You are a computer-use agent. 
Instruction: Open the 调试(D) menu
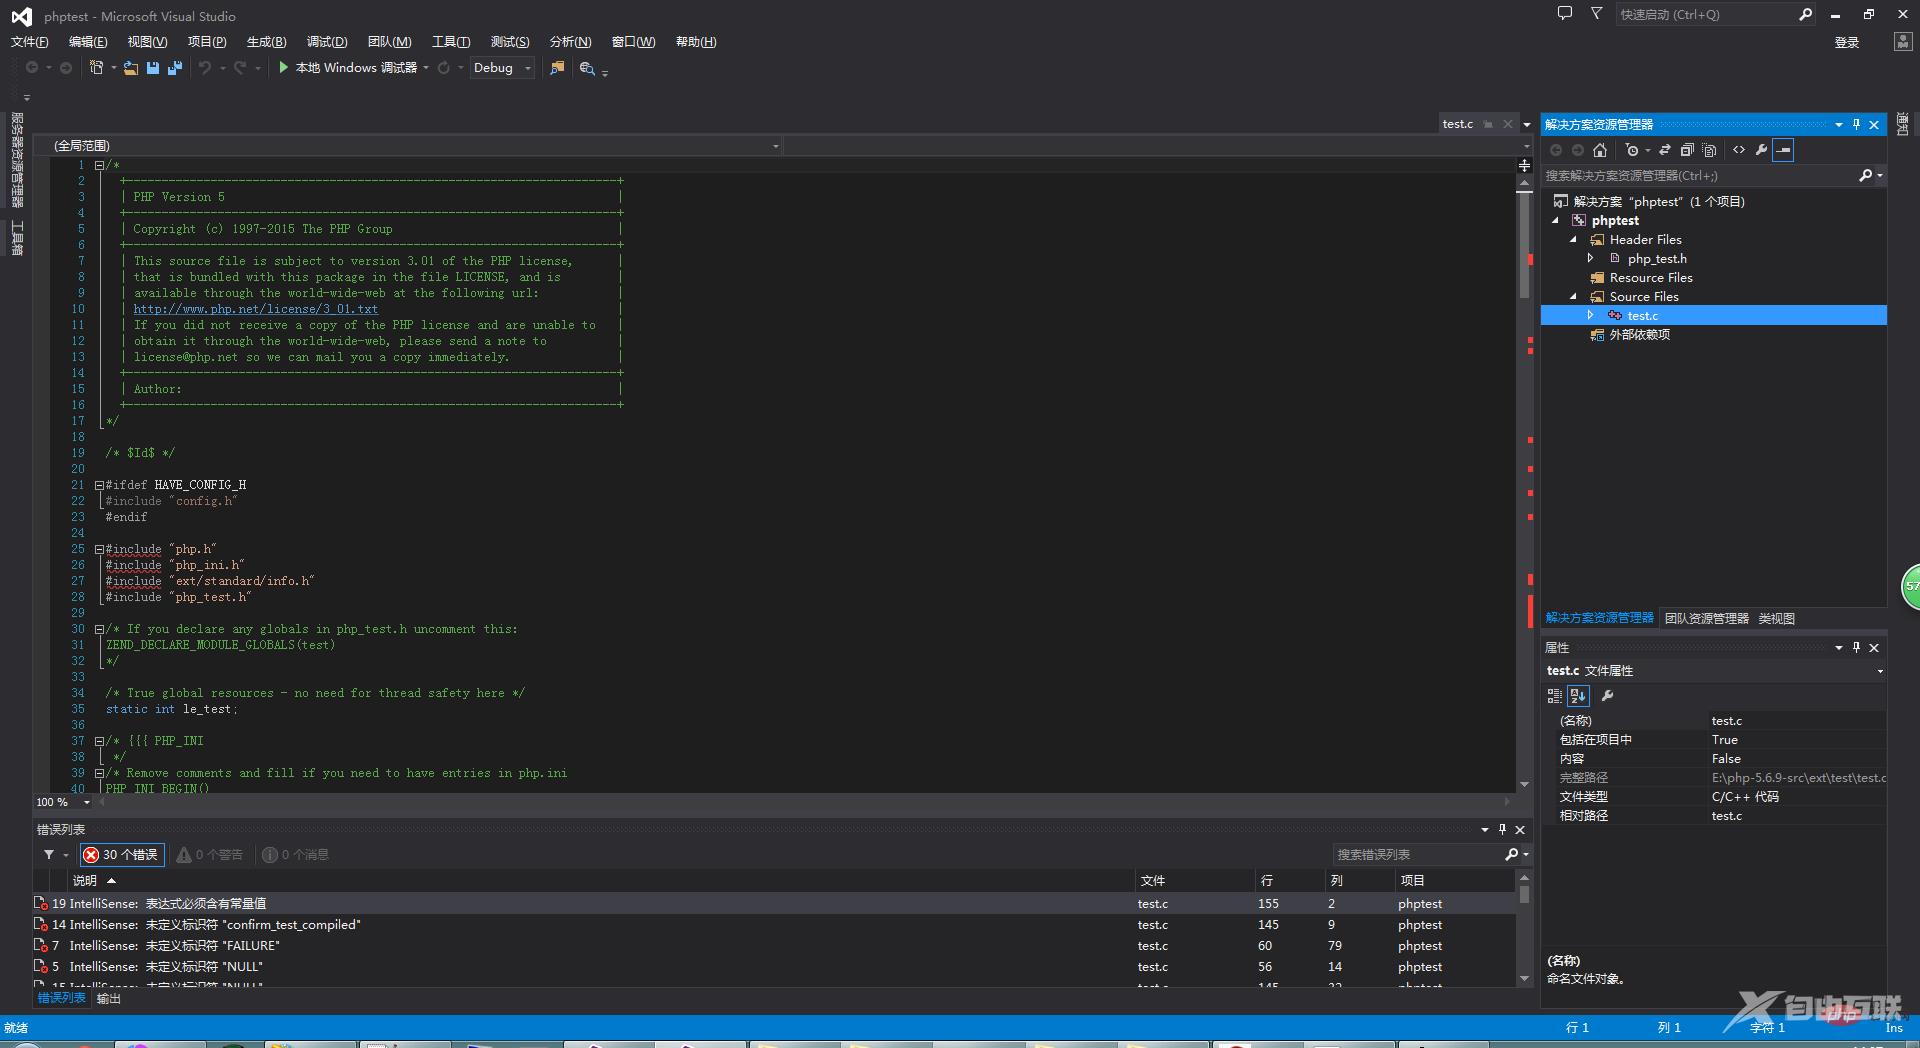coord(327,42)
